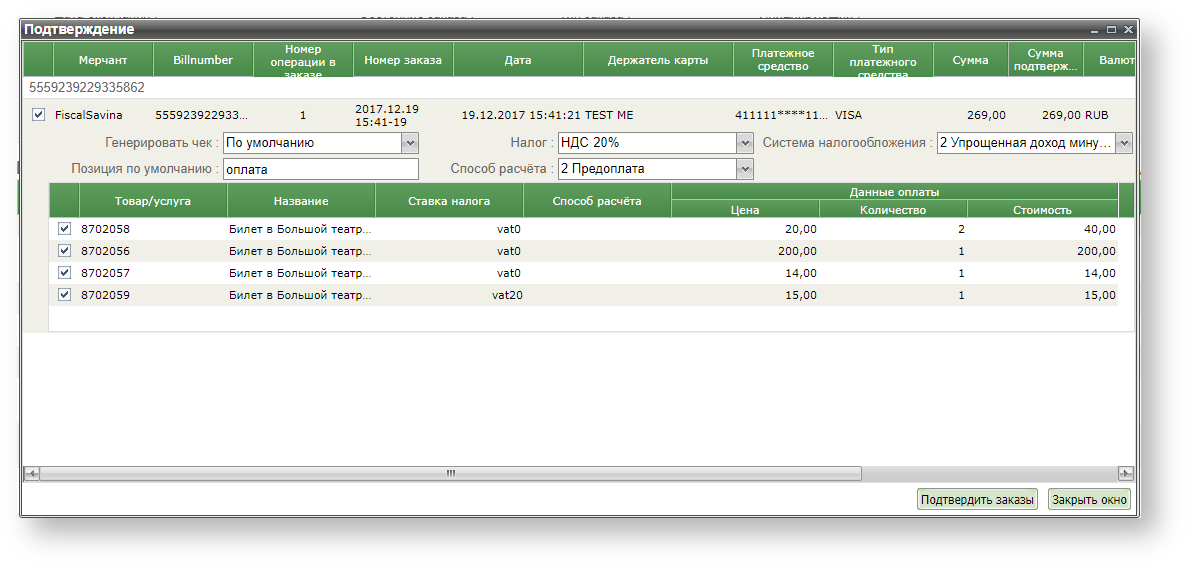The width and height of the screenshot is (1189, 566).
Task: Click Подтвердить заказы button
Action: click(977, 500)
